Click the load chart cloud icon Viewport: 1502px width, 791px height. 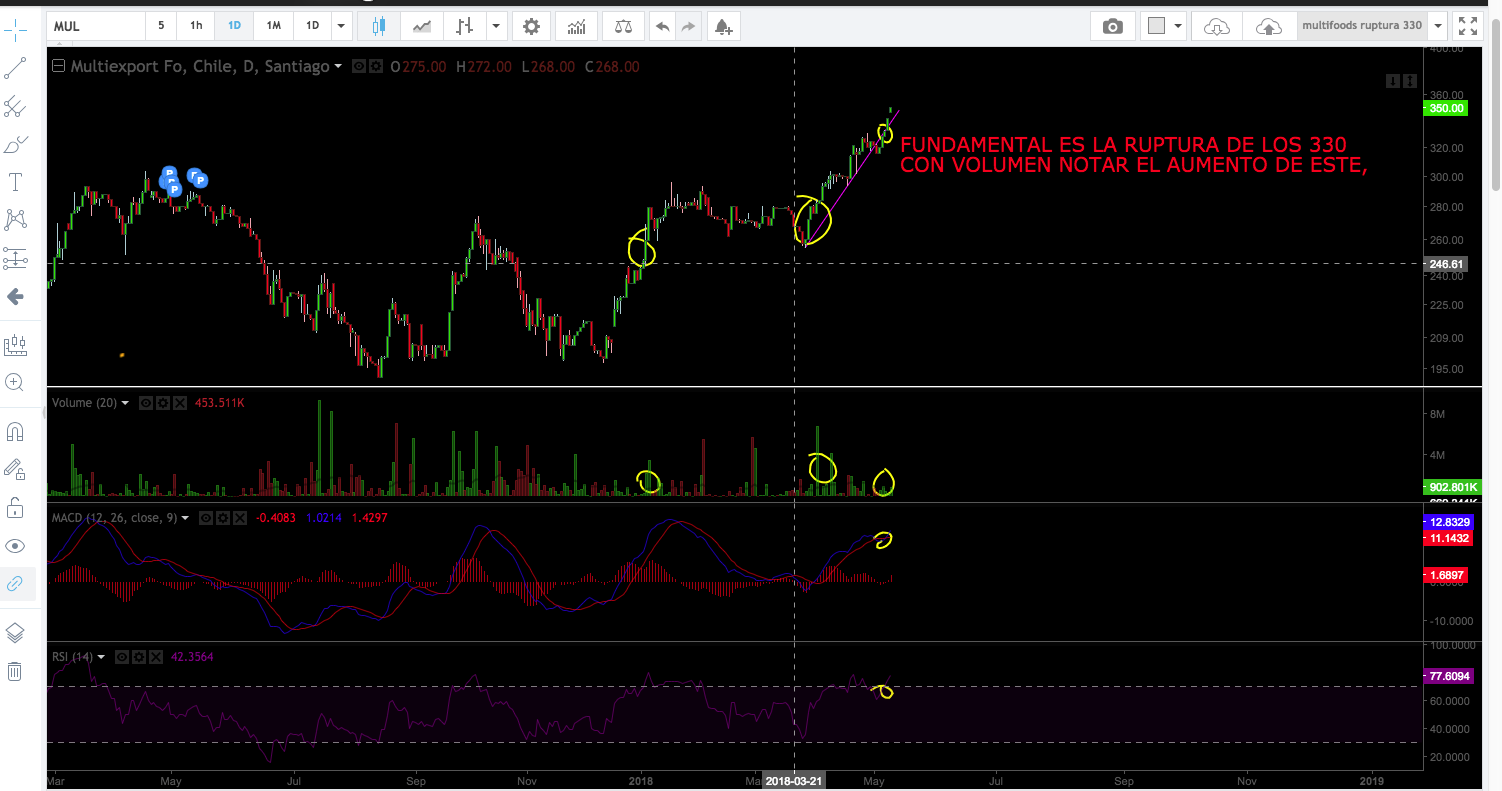(1217, 26)
